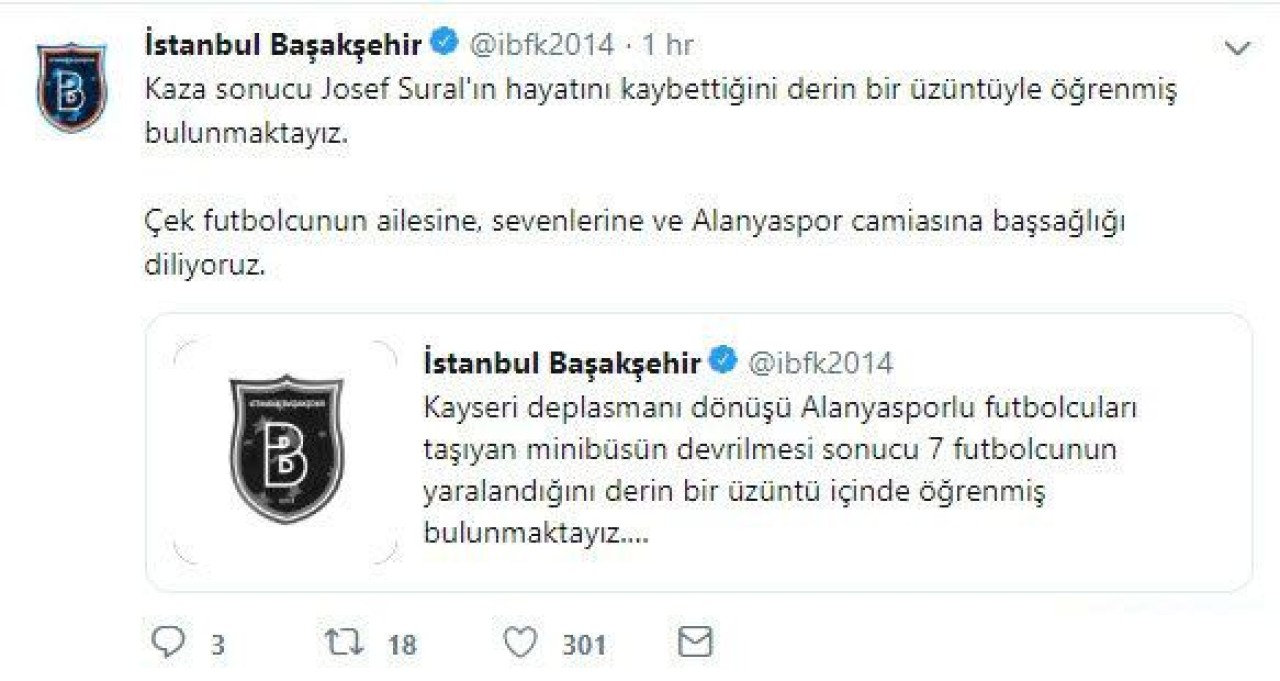Viewport: 1280px width, 681px height.
Task: Like the tweet with the heart icon
Action: coord(520,642)
